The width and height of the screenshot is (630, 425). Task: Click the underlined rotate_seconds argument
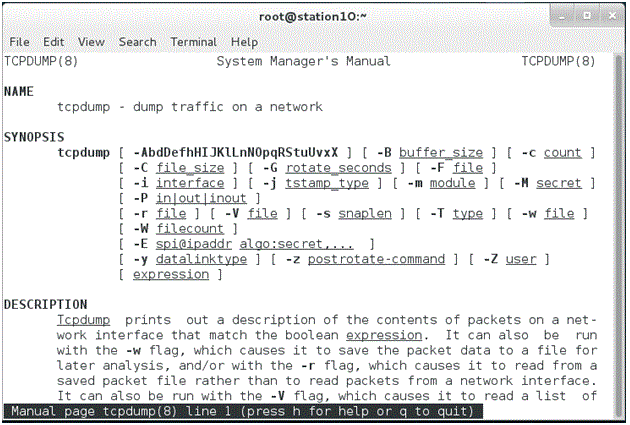338,168
